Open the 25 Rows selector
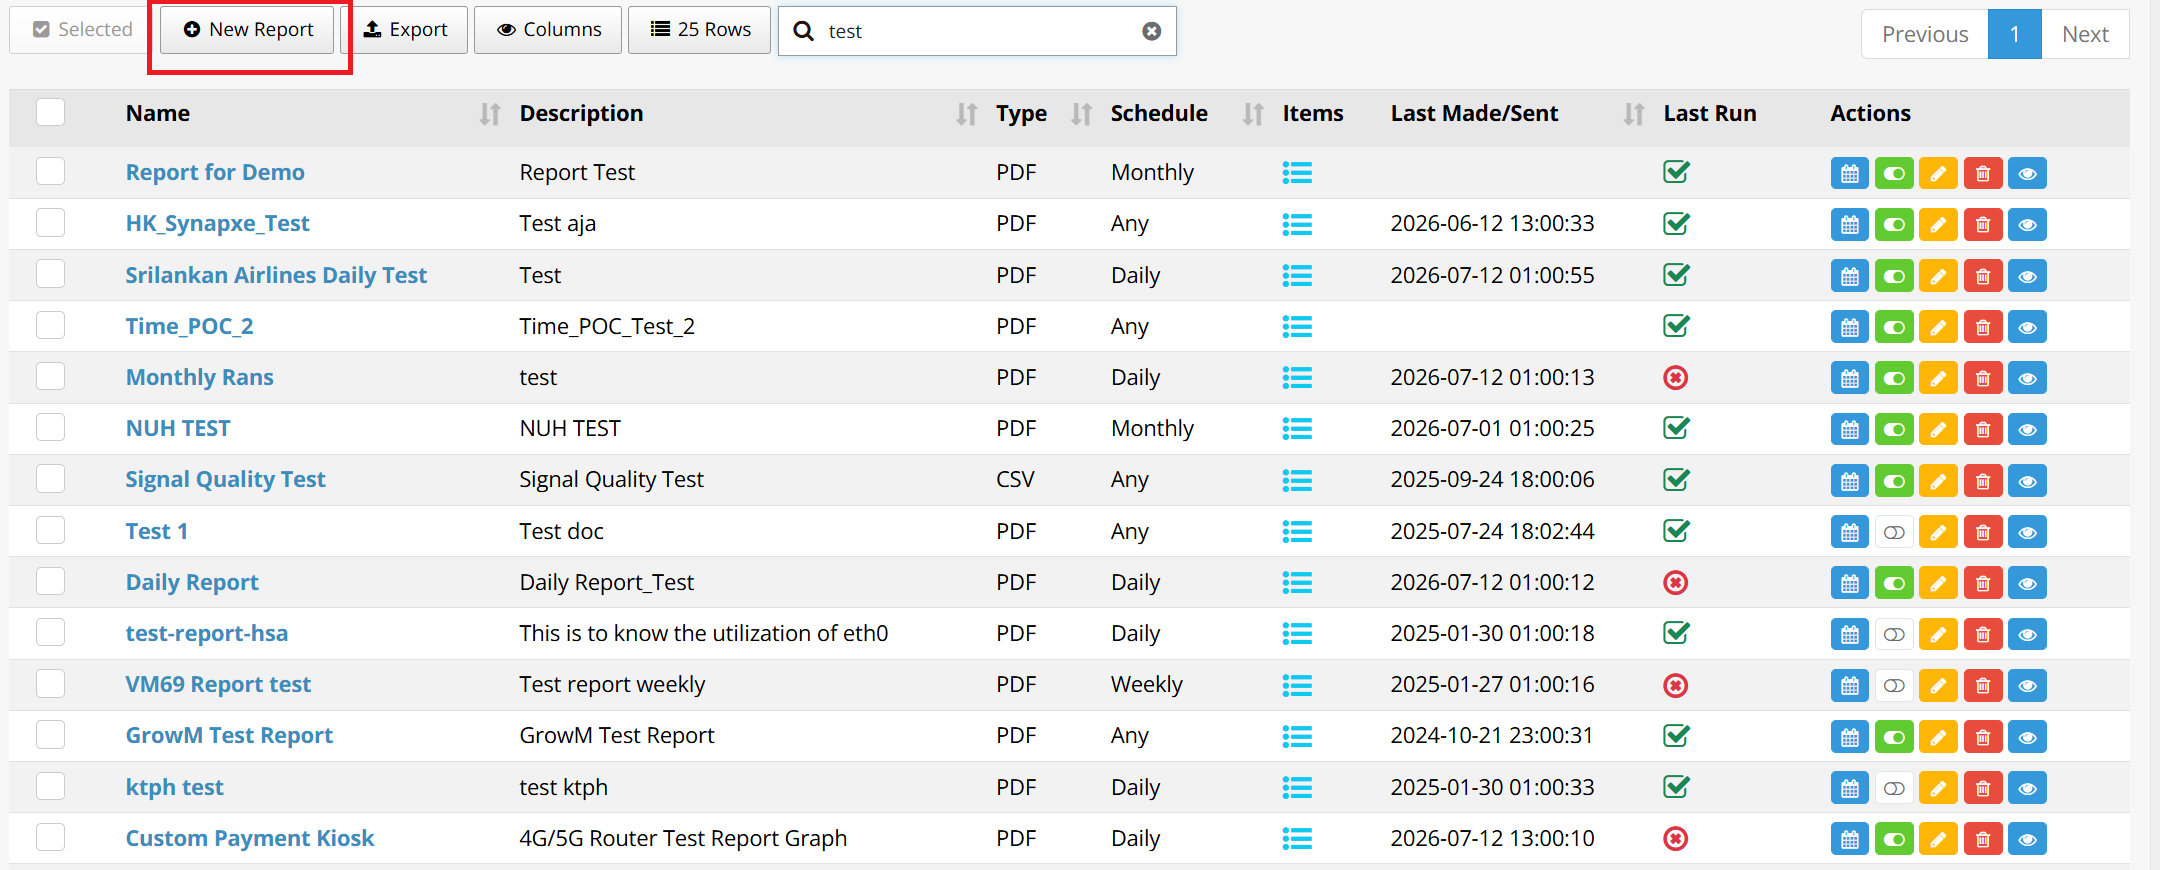The height and width of the screenshot is (870, 2160). pyautogui.click(x=699, y=30)
